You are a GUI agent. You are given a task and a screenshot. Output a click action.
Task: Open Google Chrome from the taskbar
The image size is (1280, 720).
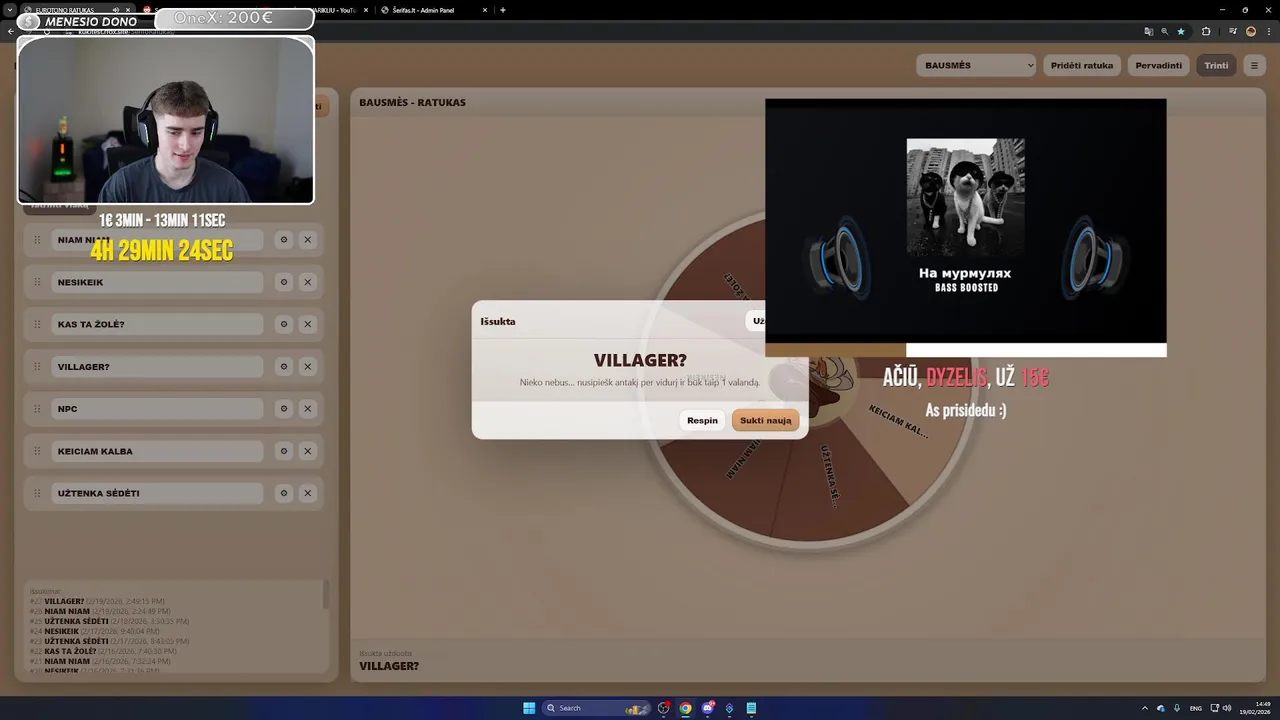pos(685,708)
